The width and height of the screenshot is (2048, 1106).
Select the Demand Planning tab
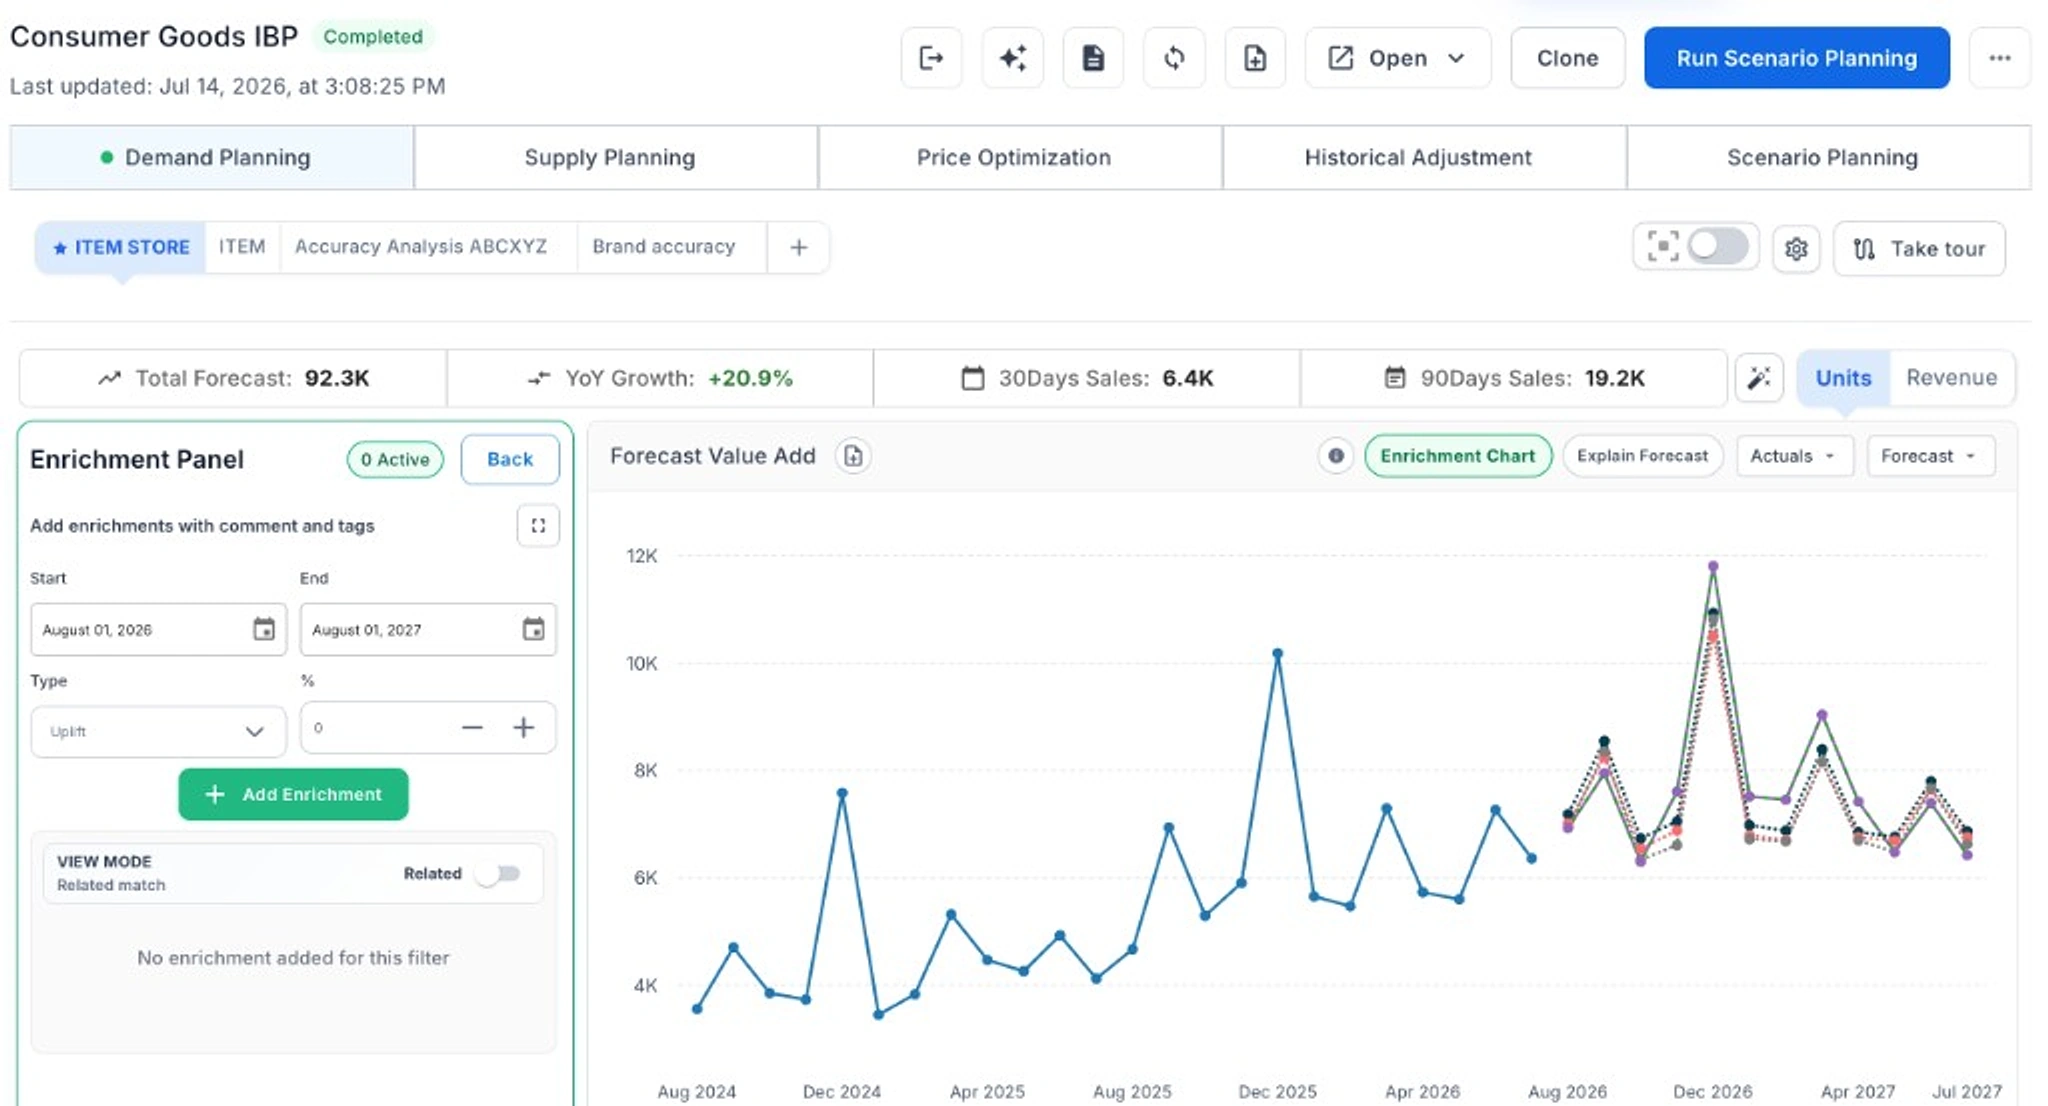click(211, 157)
